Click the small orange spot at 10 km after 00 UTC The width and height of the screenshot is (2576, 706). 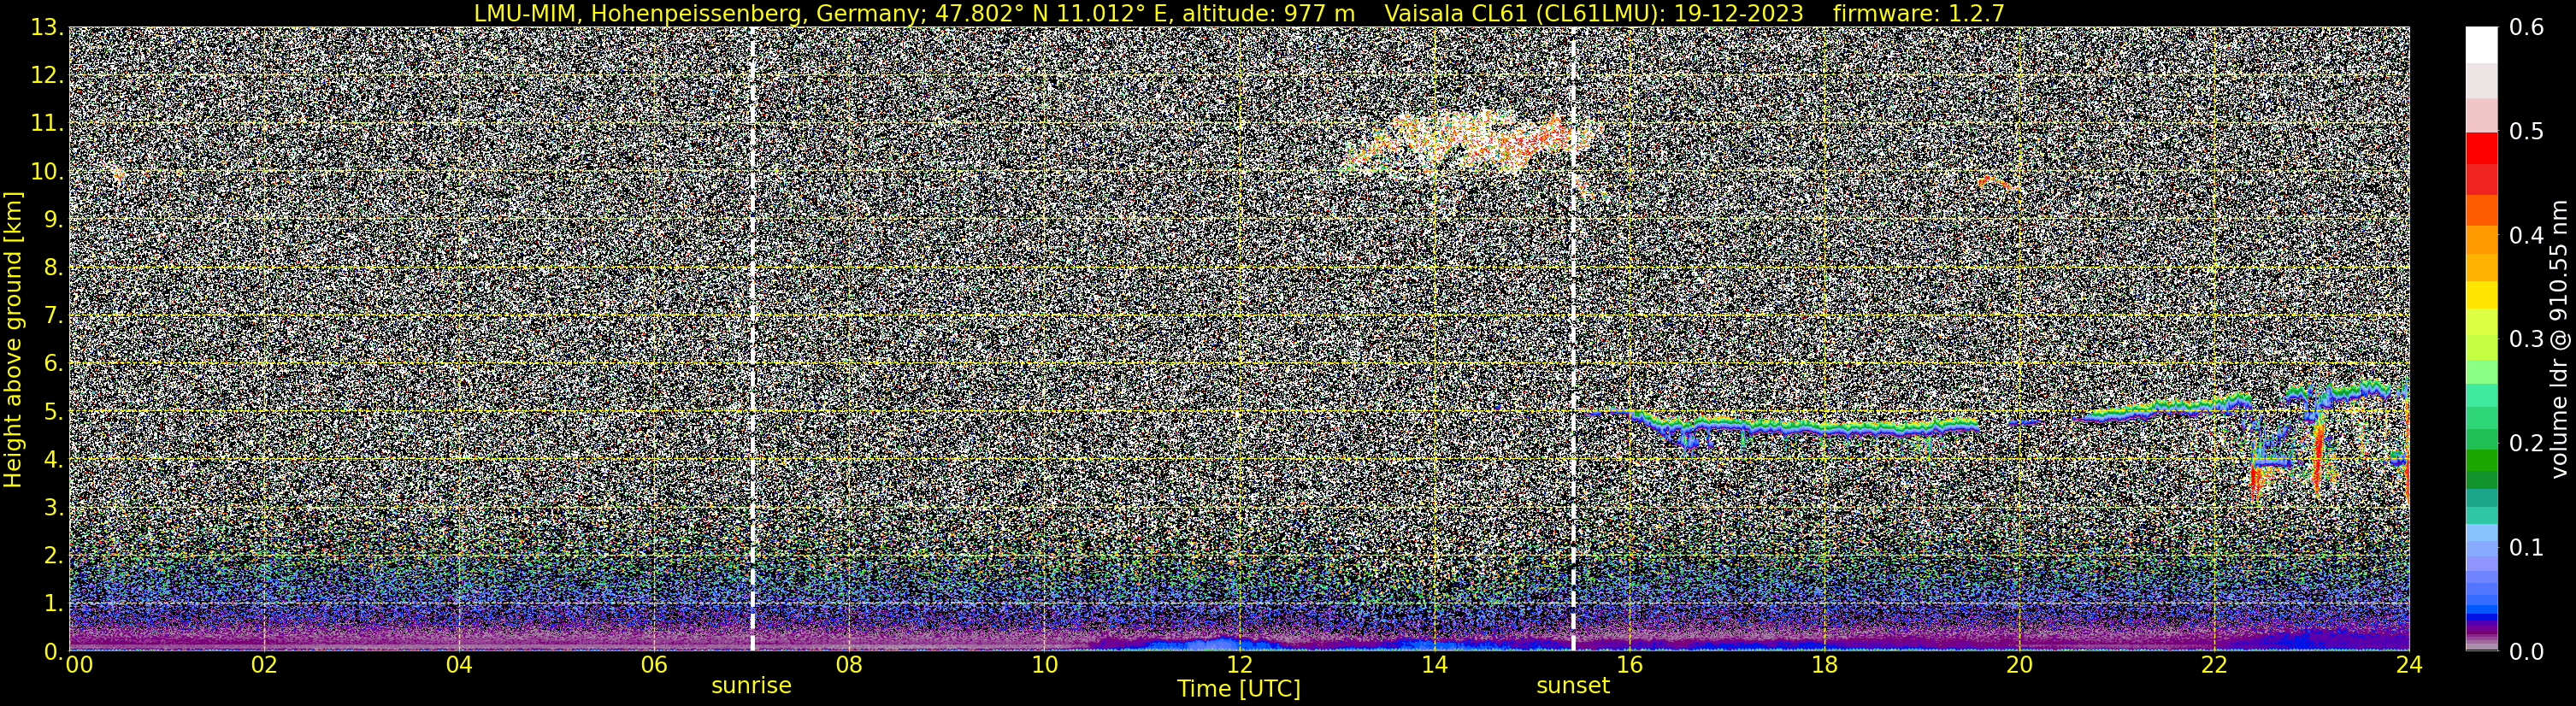[119, 175]
